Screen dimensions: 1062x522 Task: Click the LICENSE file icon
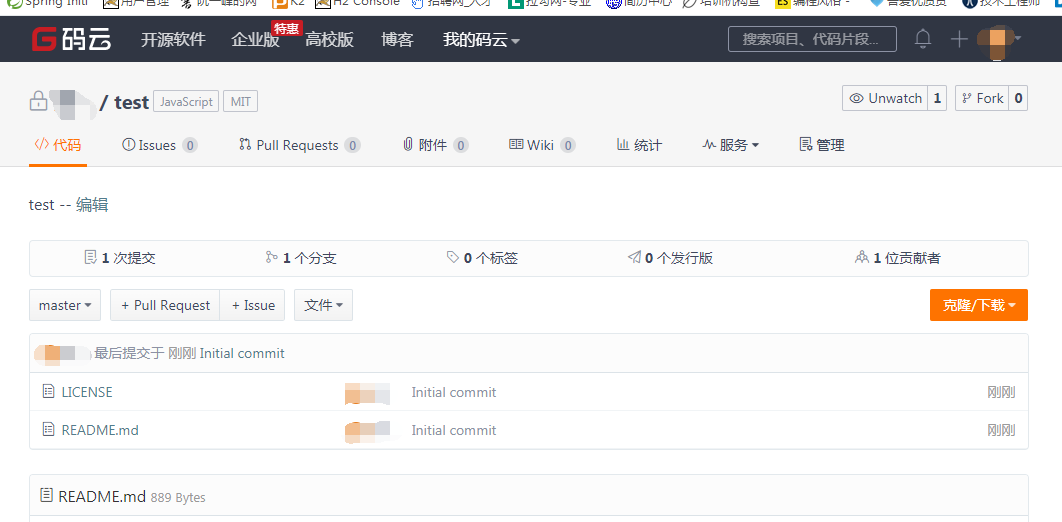tap(48, 392)
